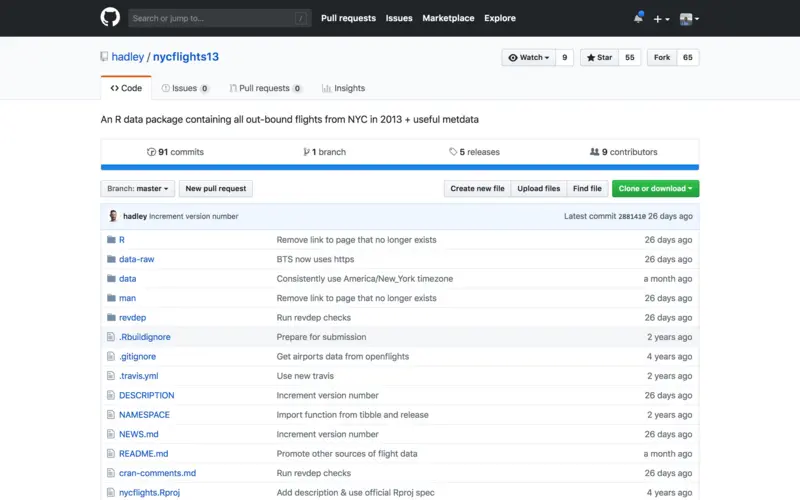
Task: Switch to the Issues tab
Action: (x=185, y=88)
